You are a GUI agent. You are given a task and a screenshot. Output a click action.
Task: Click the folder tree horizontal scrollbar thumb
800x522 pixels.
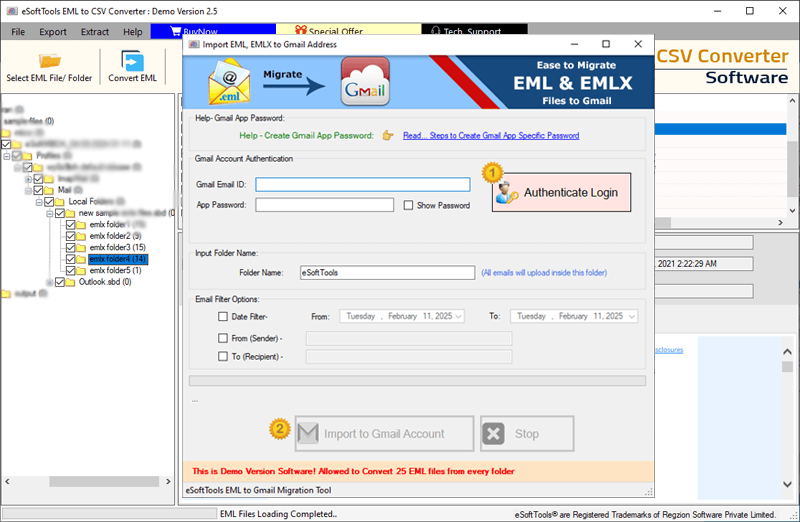(104, 481)
